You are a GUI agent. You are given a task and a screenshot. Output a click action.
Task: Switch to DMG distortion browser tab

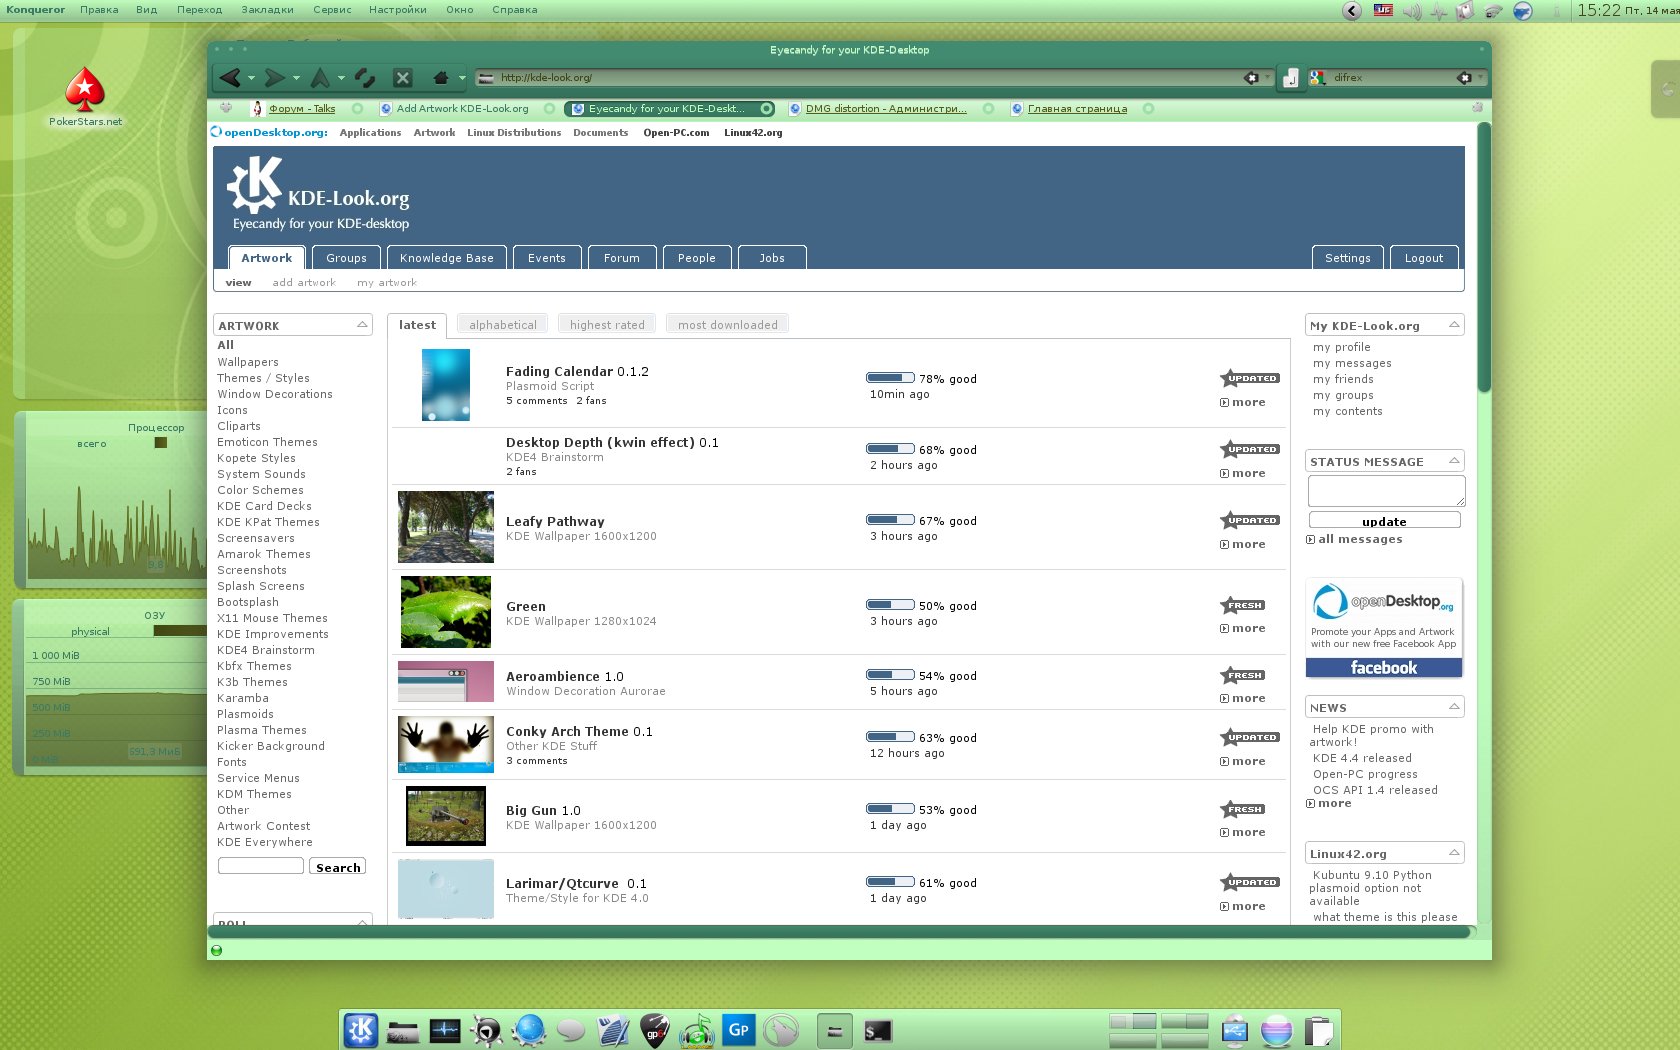click(886, 109)
